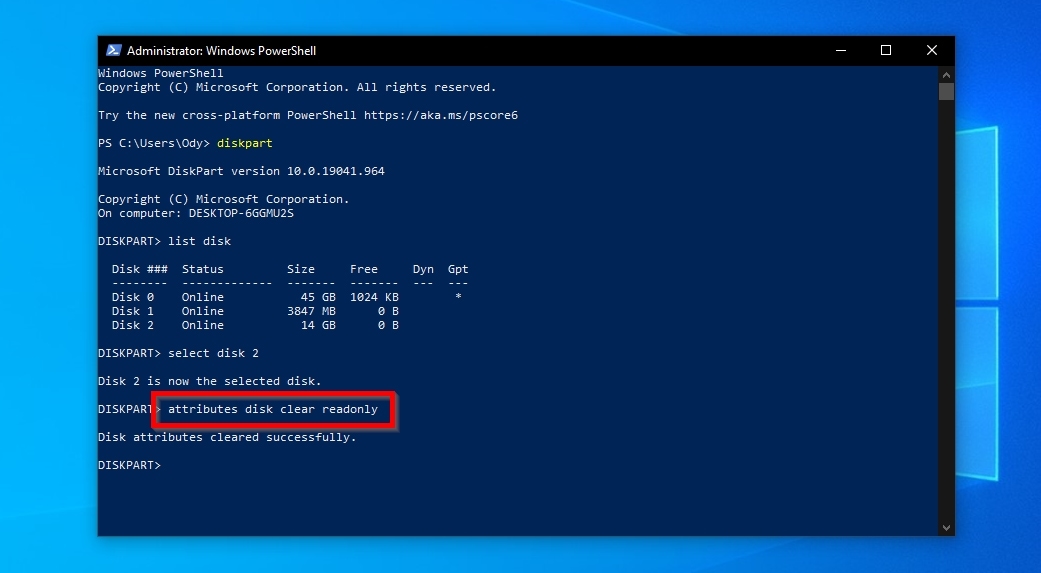Click the last empty DISKPART> prompt
1041x573 pixels.
coord(129,465)
